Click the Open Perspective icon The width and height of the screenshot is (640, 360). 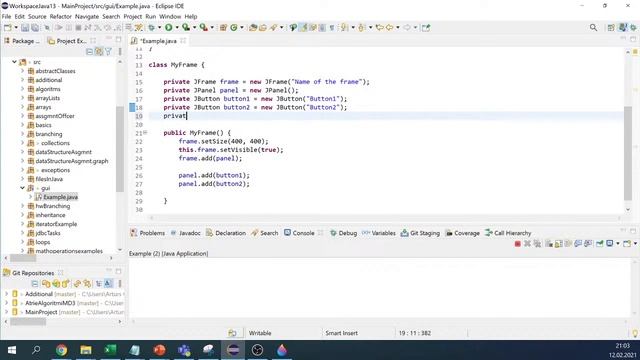pyautogui.click(x=611, y=27)
